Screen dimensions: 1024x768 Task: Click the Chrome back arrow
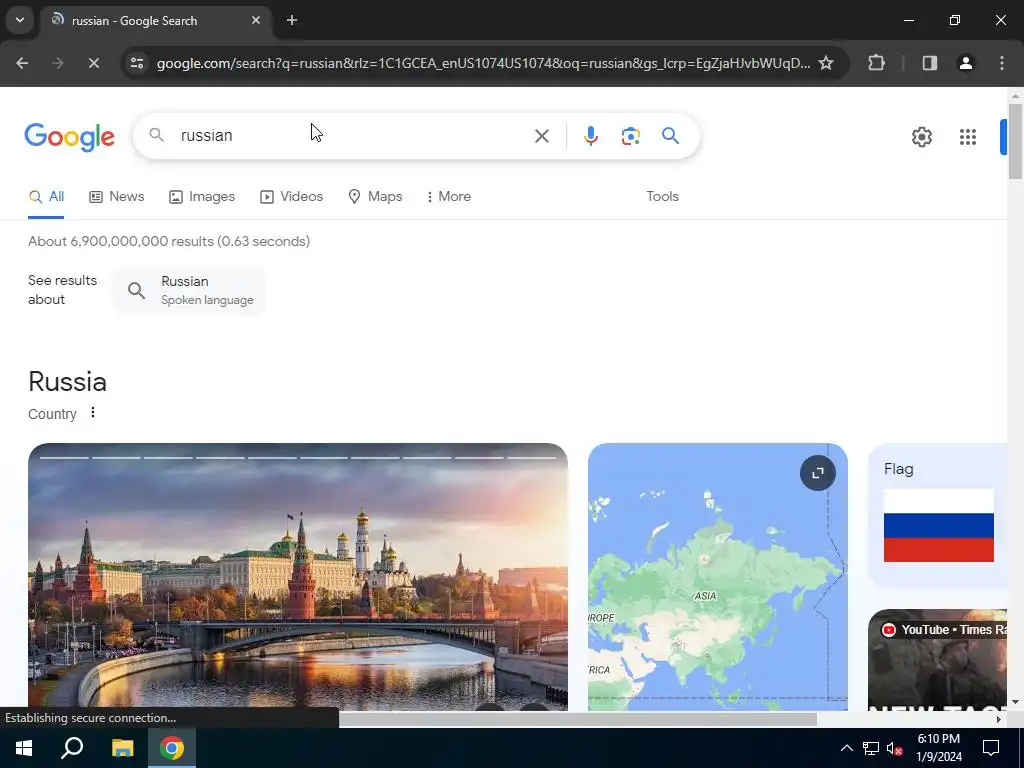(22, 63)
